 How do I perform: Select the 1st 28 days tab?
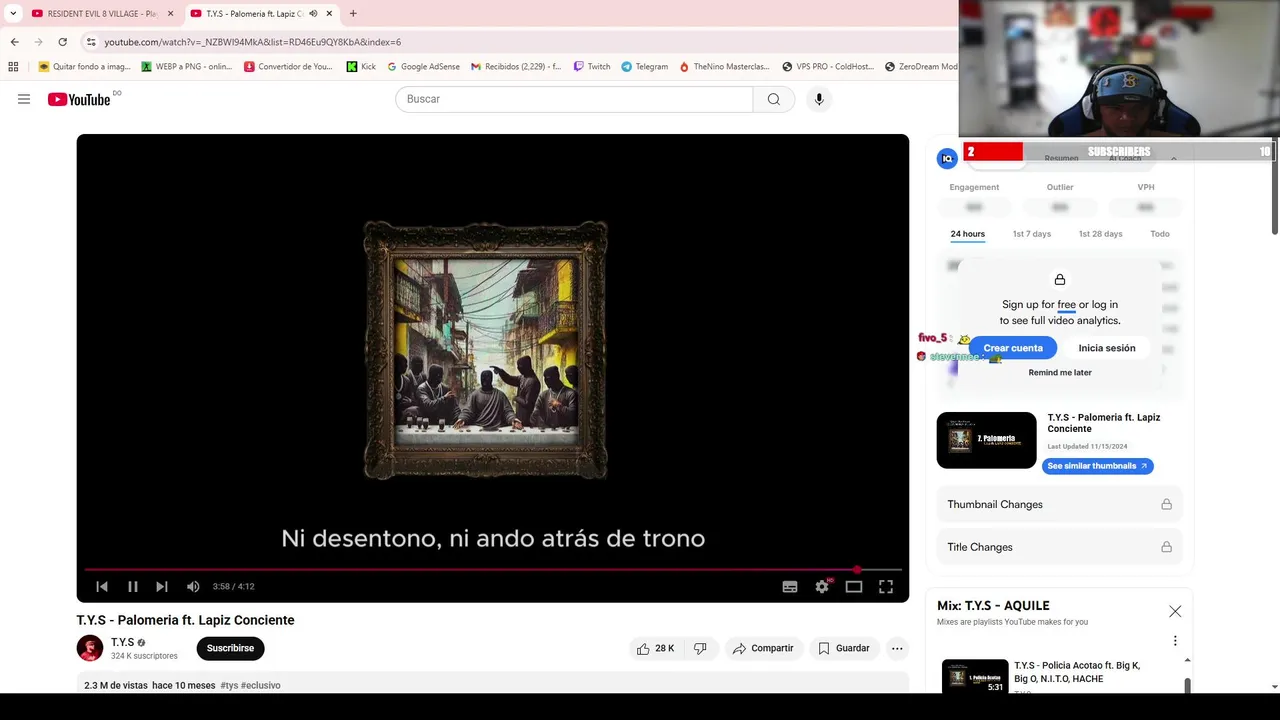[x=1100, y=234]
